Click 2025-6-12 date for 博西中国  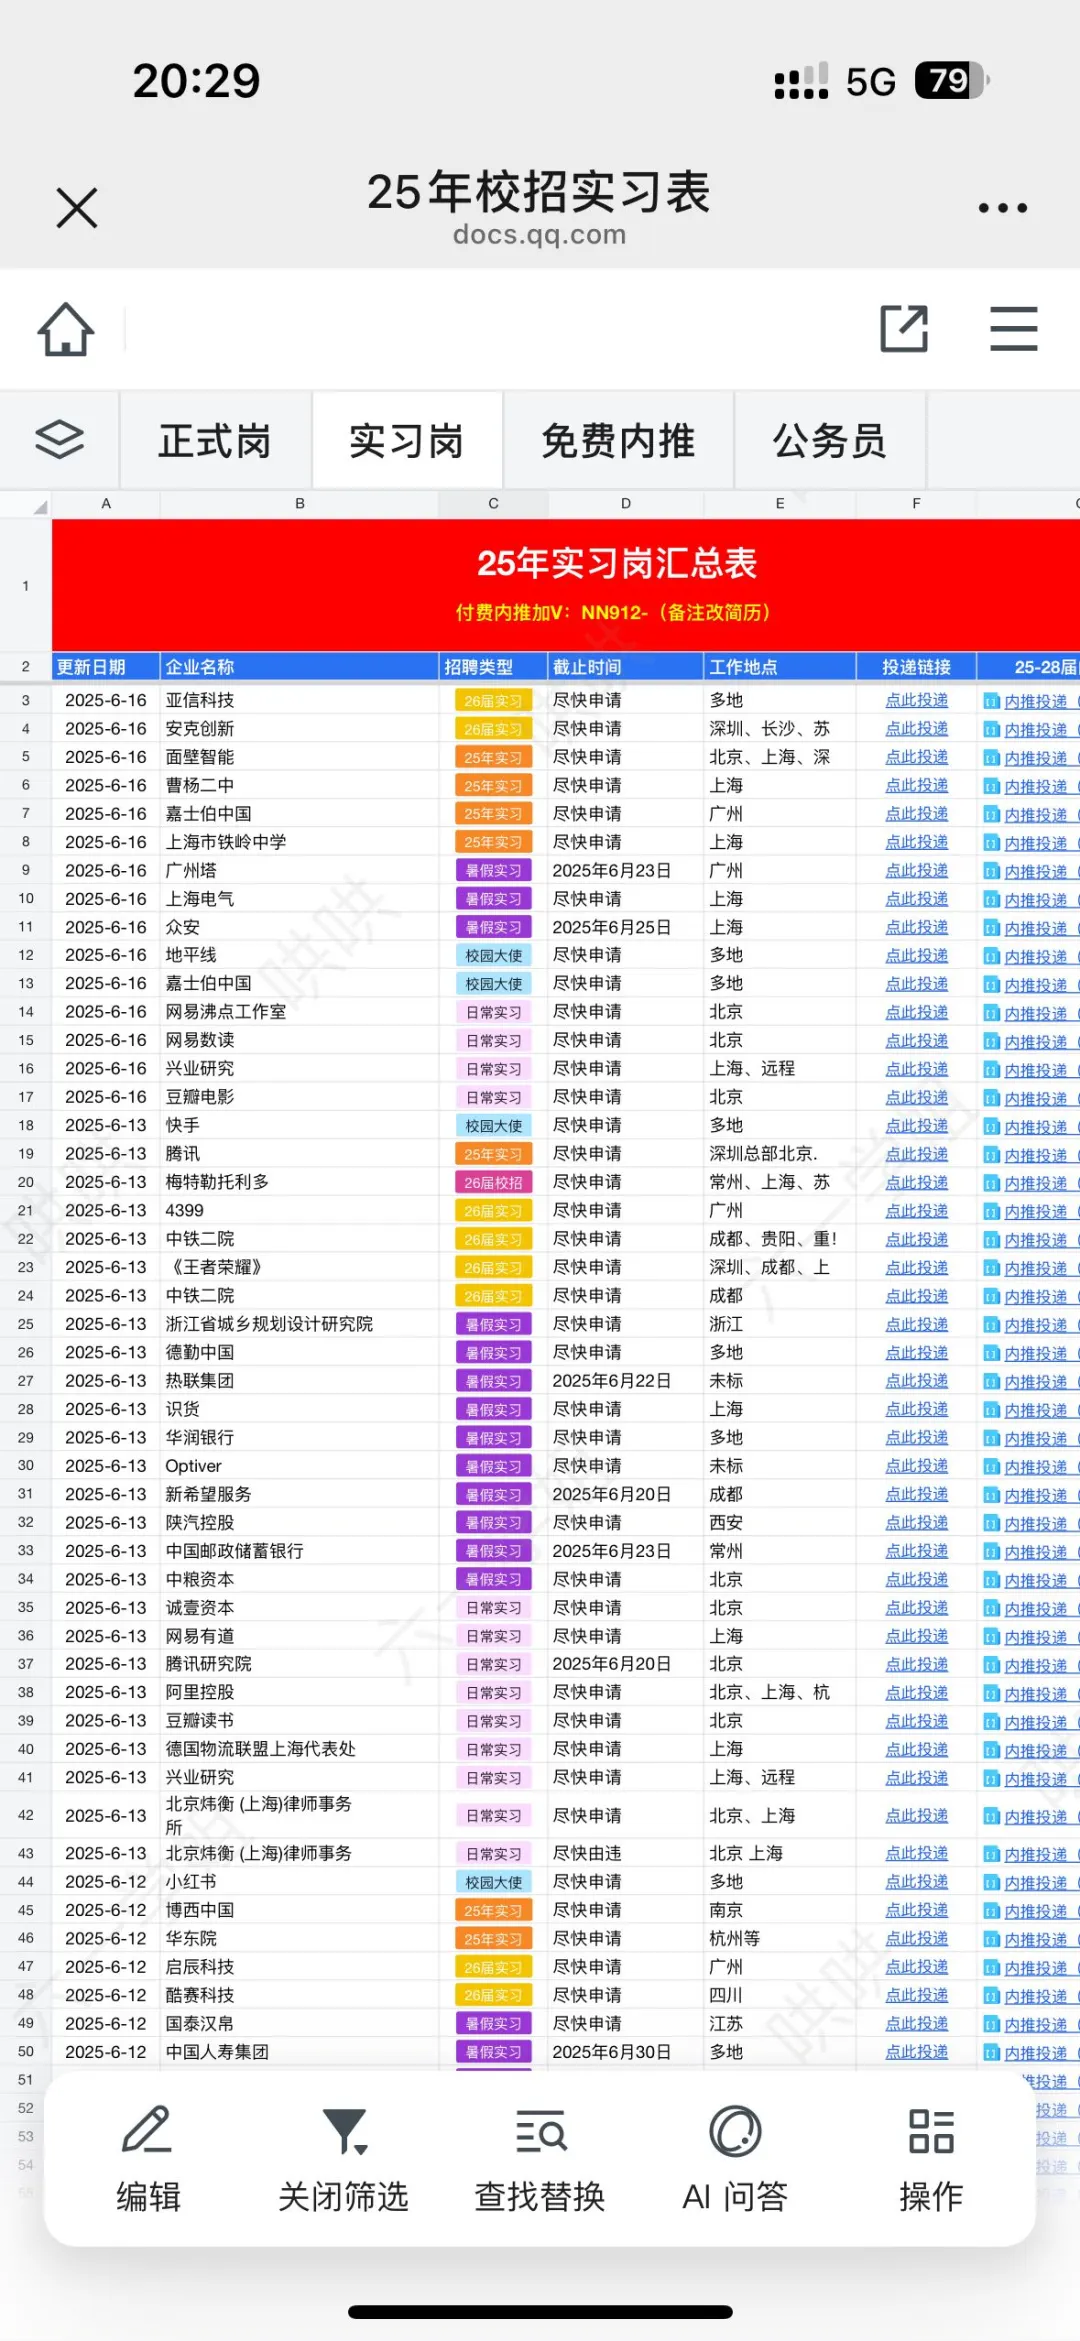(106, 1910)
